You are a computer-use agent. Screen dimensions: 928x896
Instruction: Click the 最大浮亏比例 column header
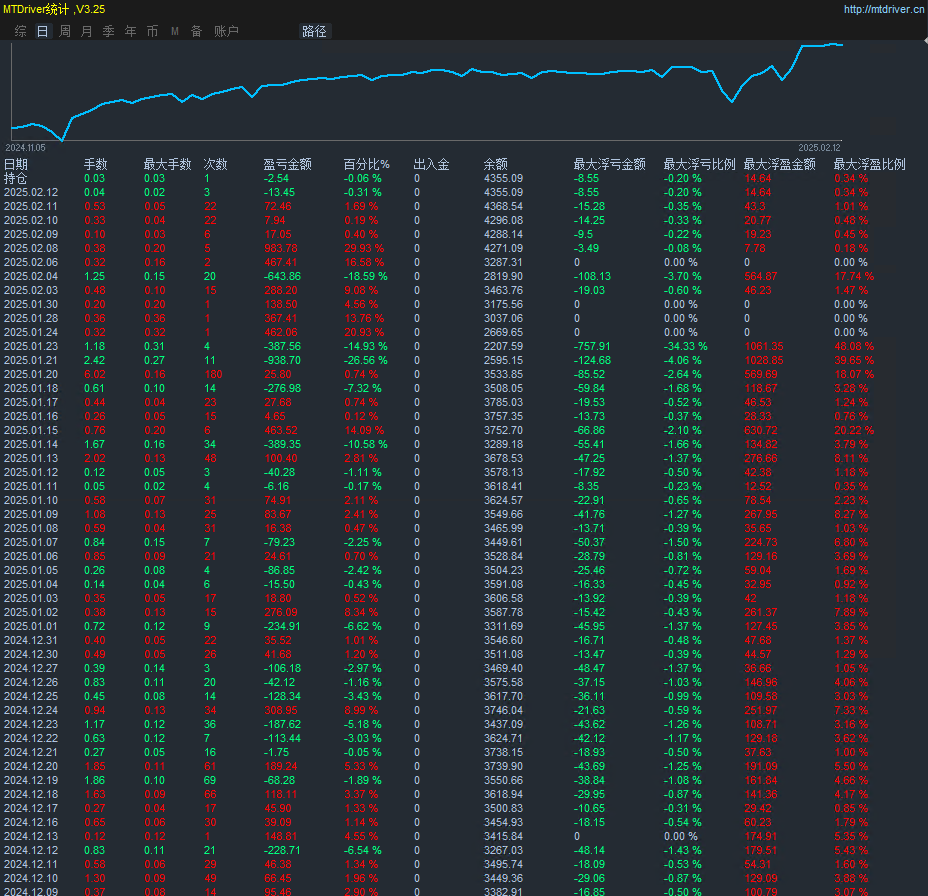(x=700, y=165)
